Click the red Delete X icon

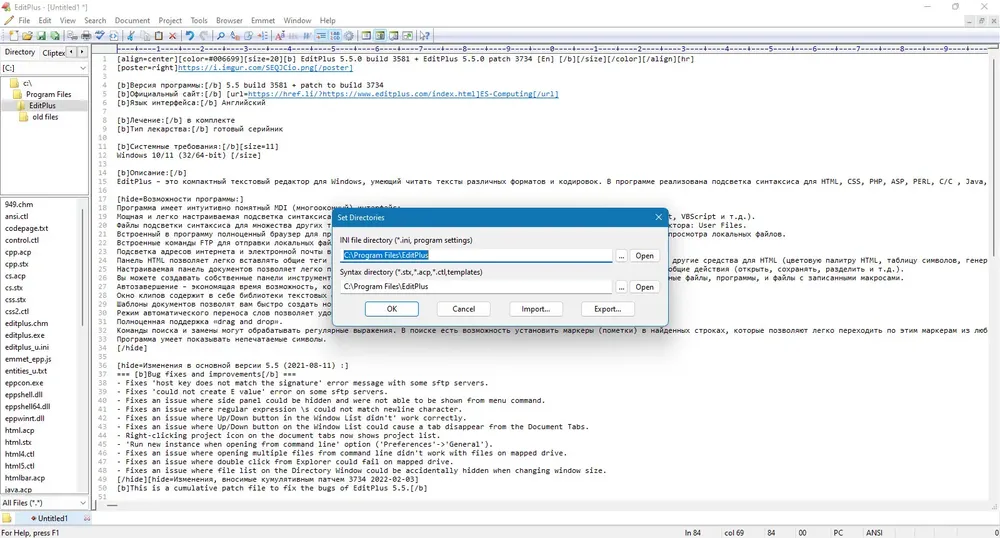coord(172,36)
